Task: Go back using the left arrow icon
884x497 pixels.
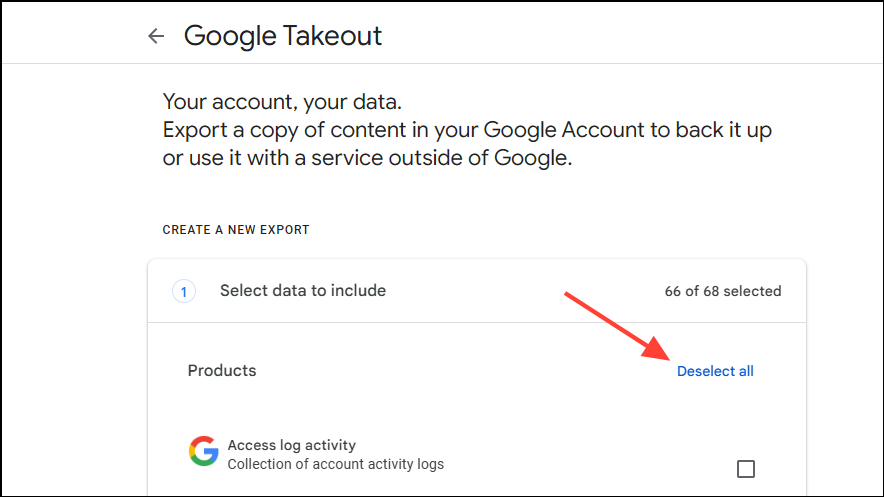Action: point(156,36)
